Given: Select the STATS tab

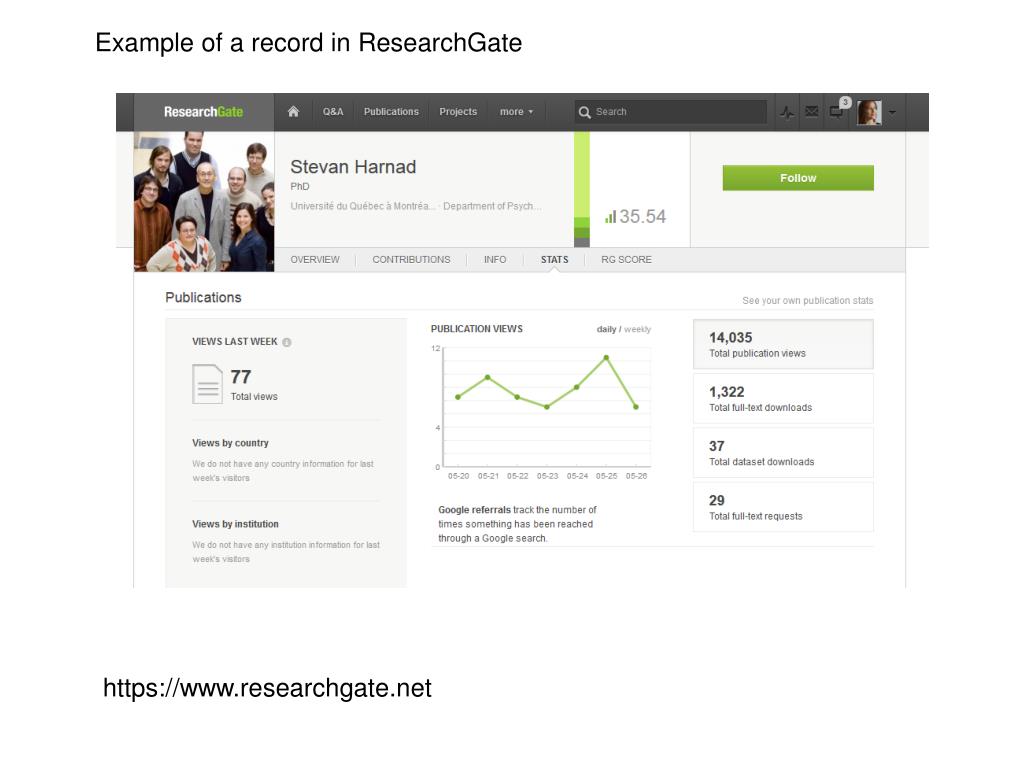Looking at the screenshot, I should click(554, 259).
